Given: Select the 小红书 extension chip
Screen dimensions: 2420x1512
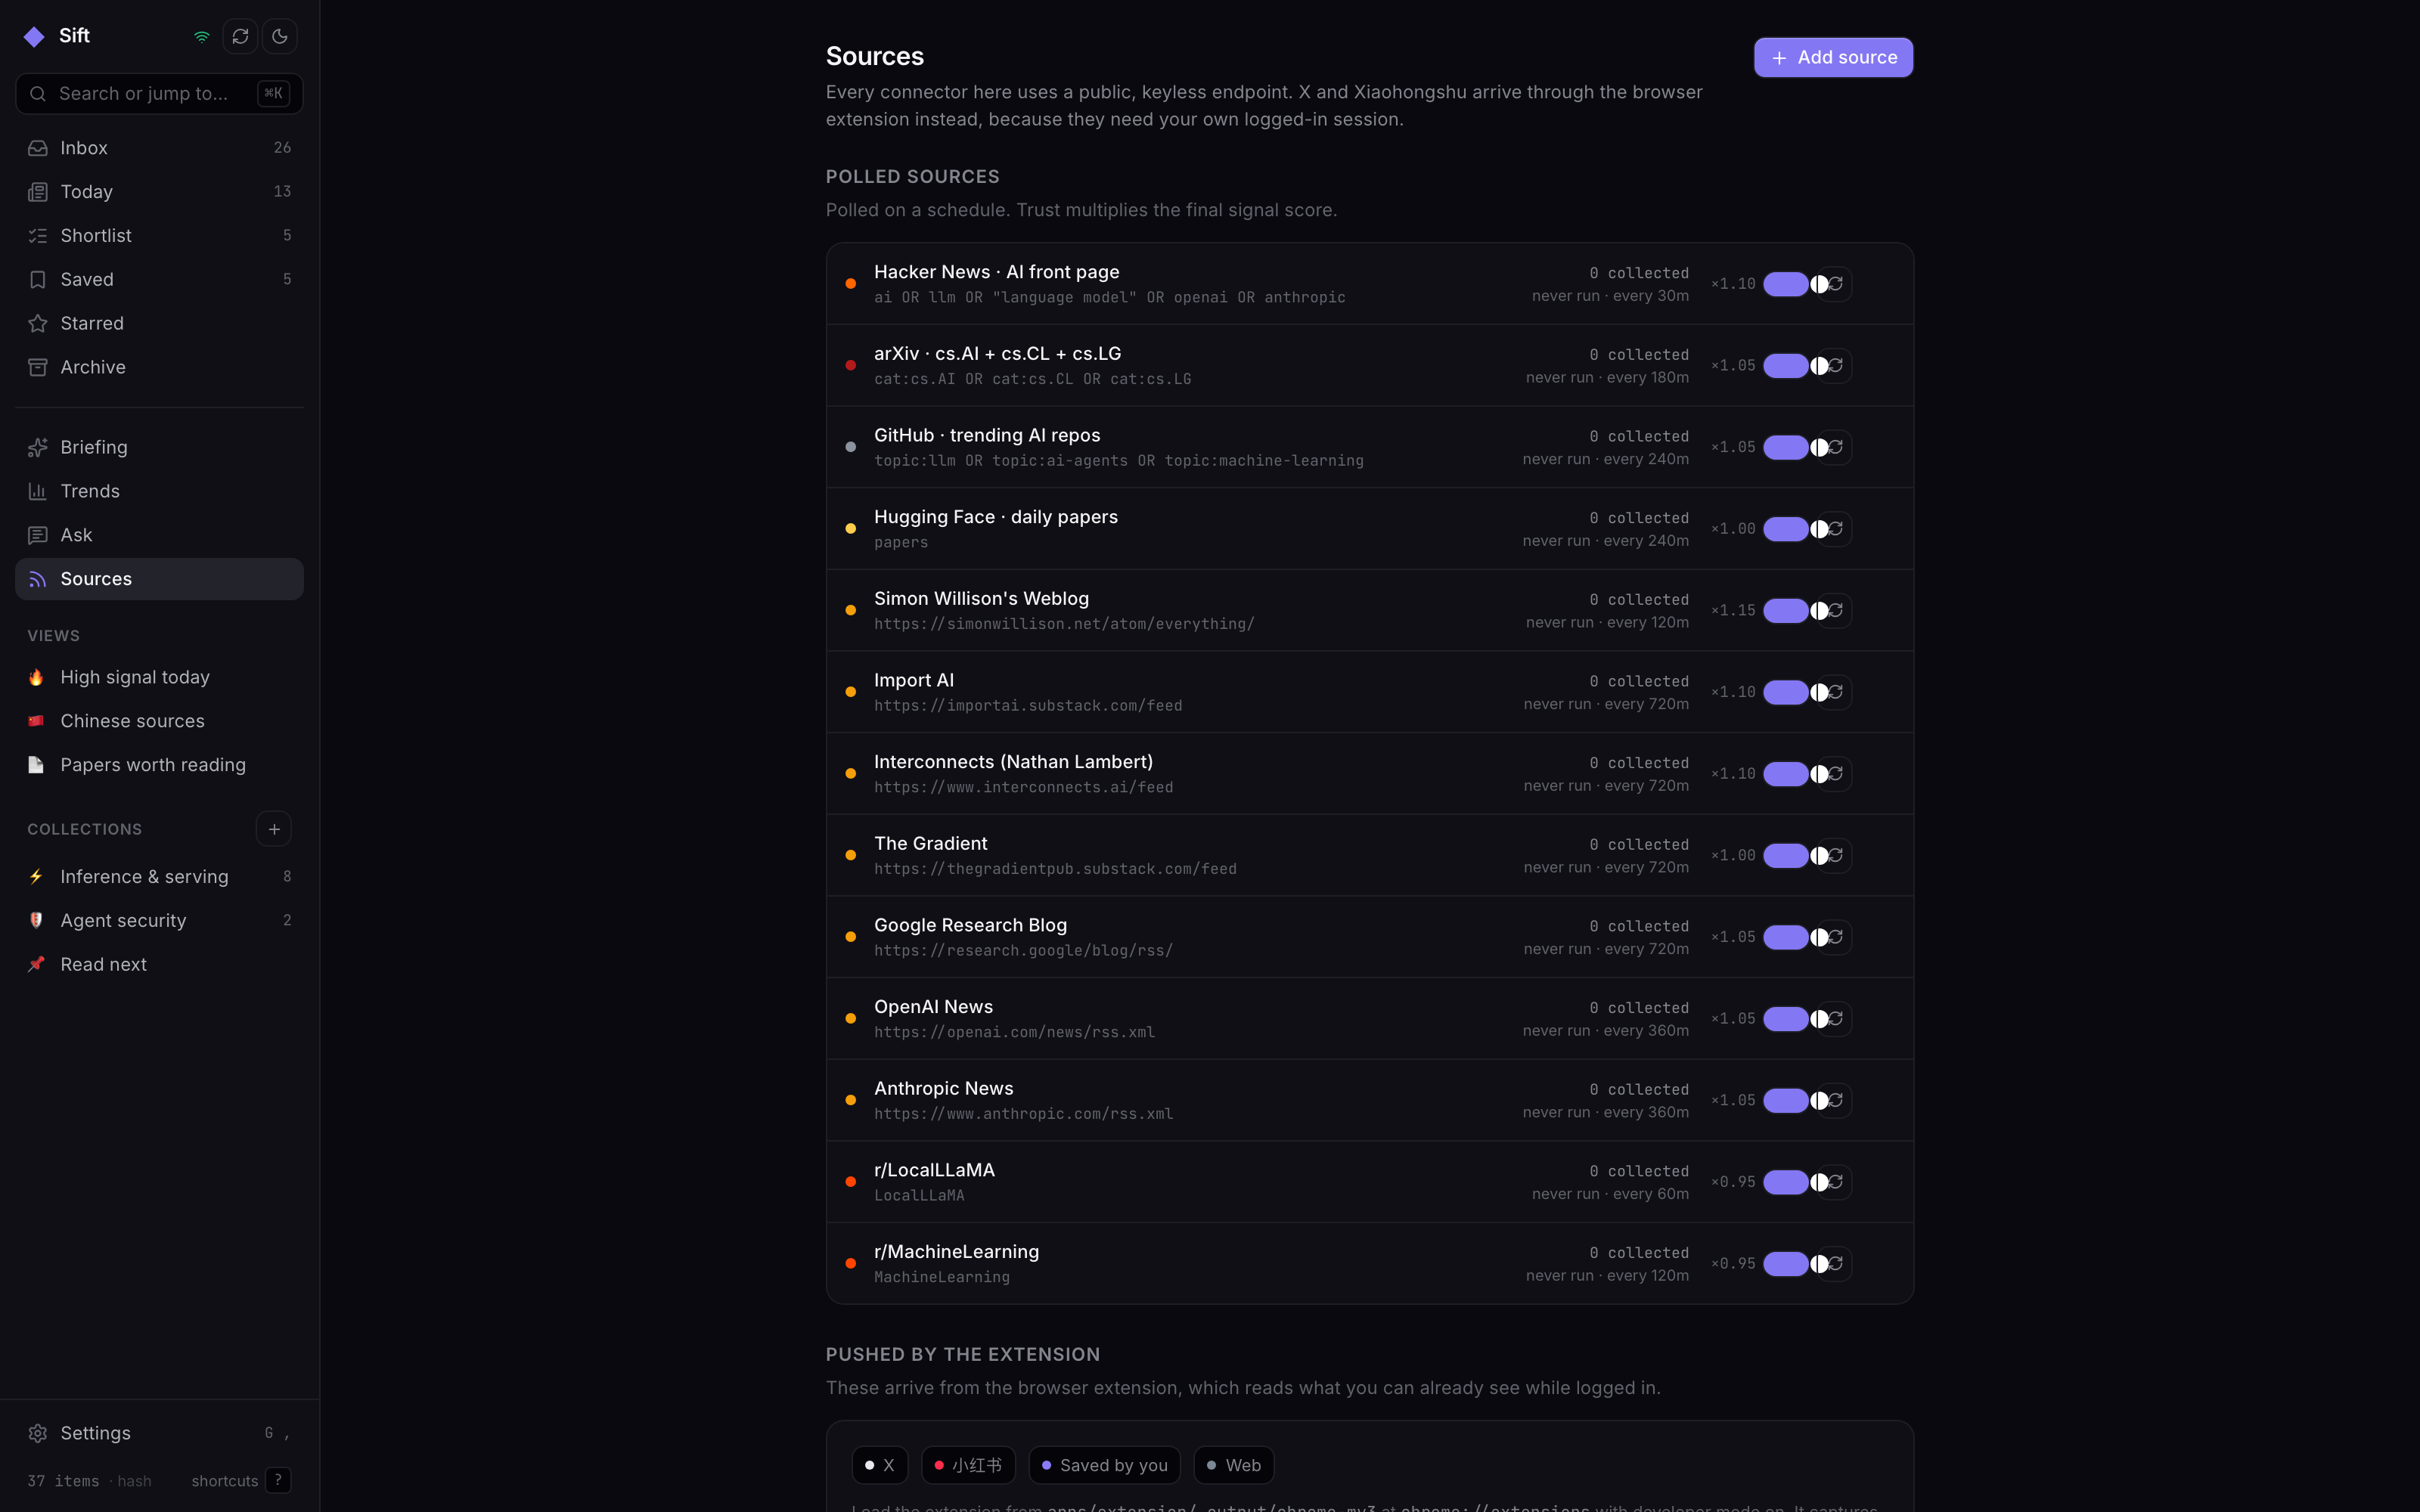Looking at the screenshot, I should click(968, 1465).
